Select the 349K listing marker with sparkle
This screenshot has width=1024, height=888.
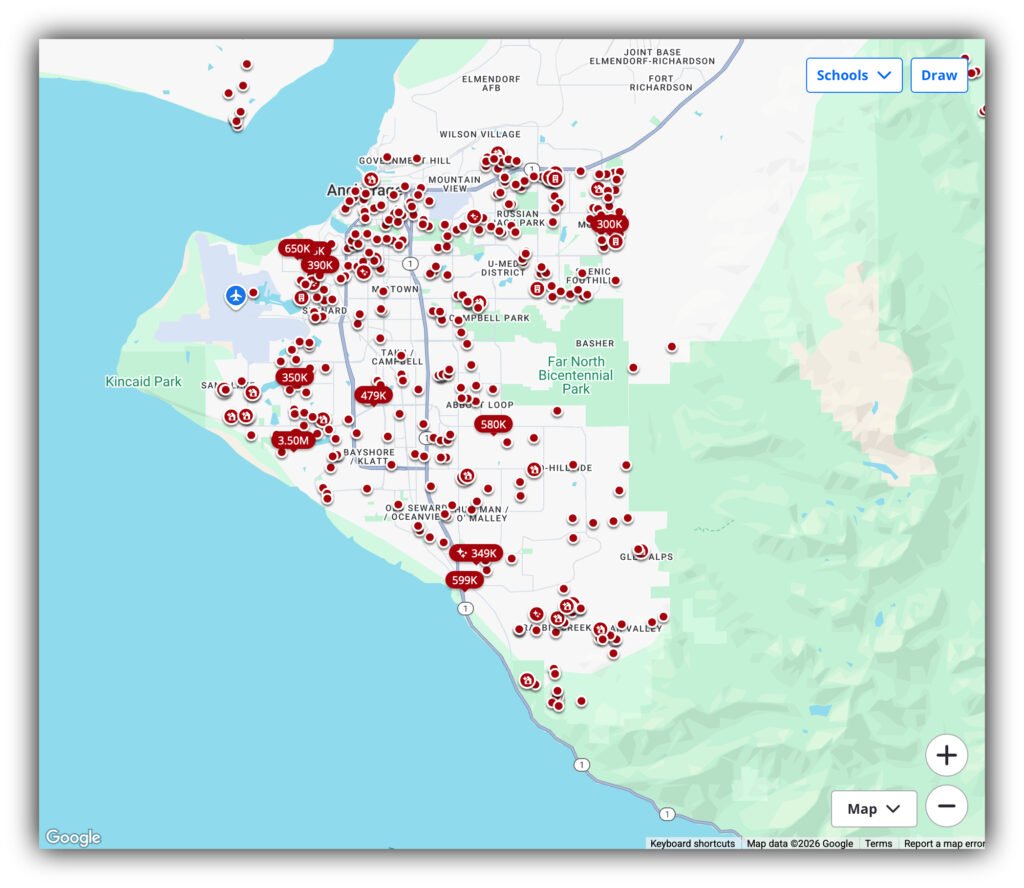pyautogui.click(x=476, y=553)
